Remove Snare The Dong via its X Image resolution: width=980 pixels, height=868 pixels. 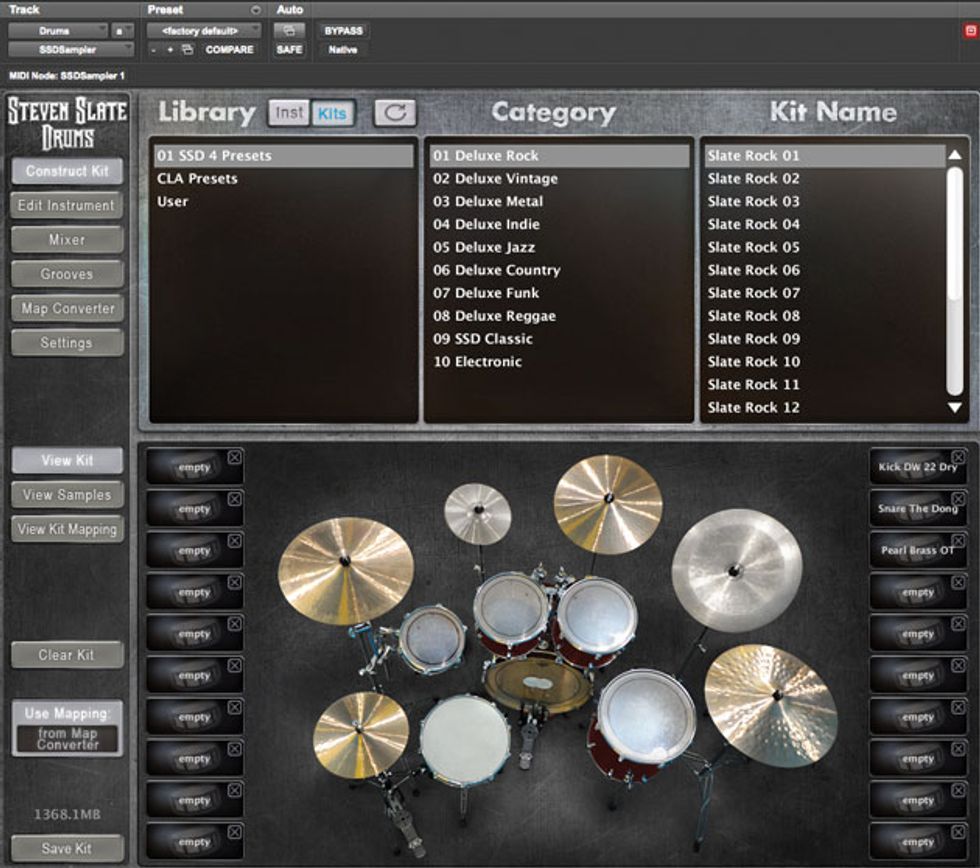pyautogui.click(x=958, y=499)
